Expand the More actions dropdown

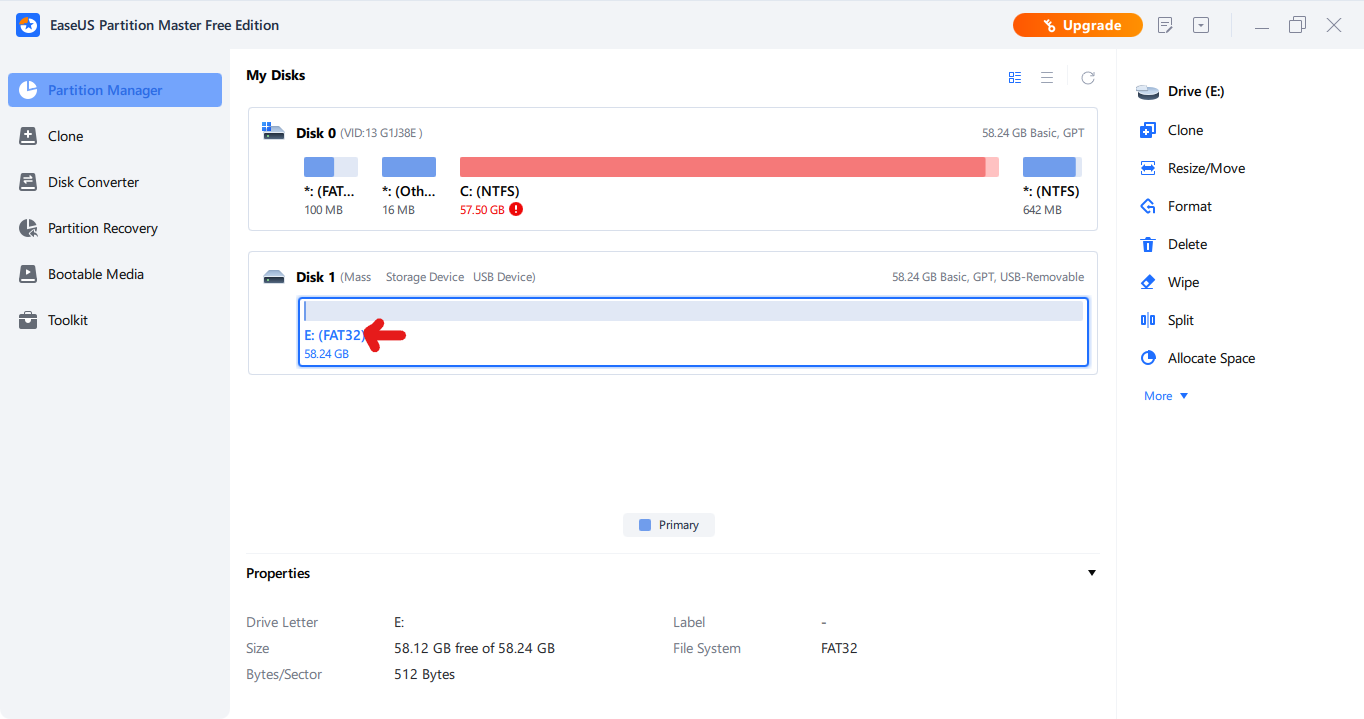(1166, 396)
